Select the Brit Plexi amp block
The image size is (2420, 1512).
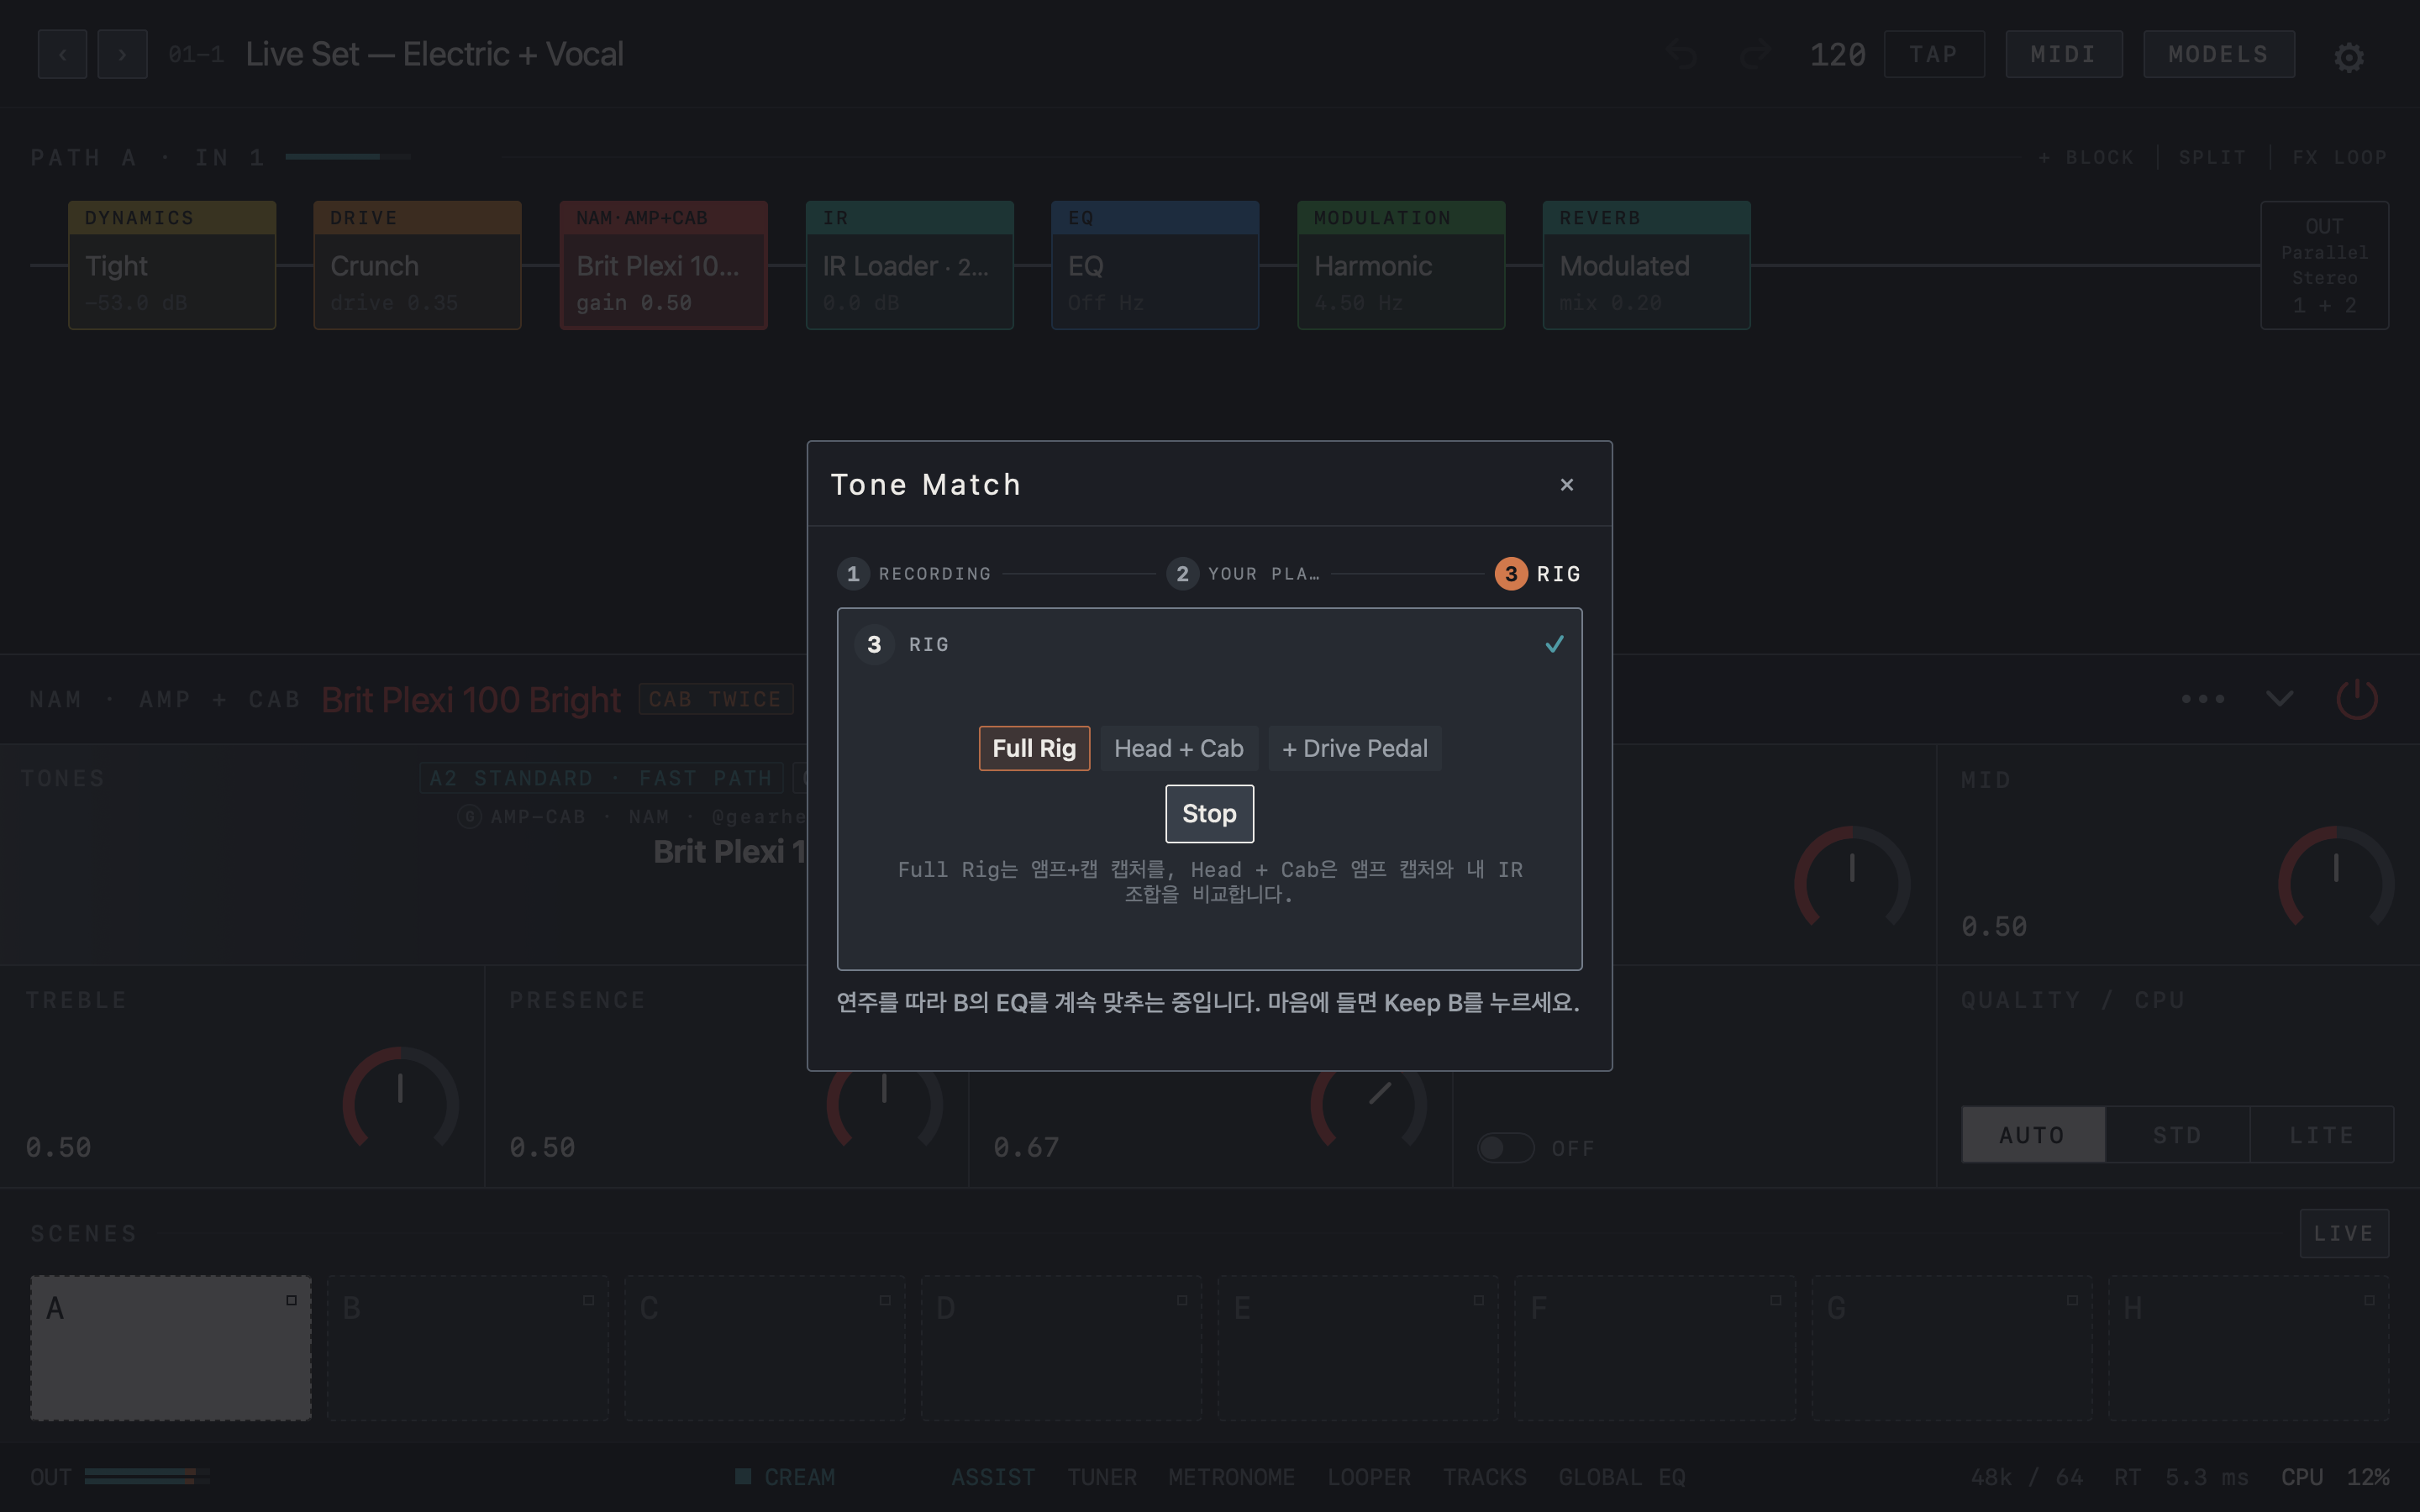[663, 265]
